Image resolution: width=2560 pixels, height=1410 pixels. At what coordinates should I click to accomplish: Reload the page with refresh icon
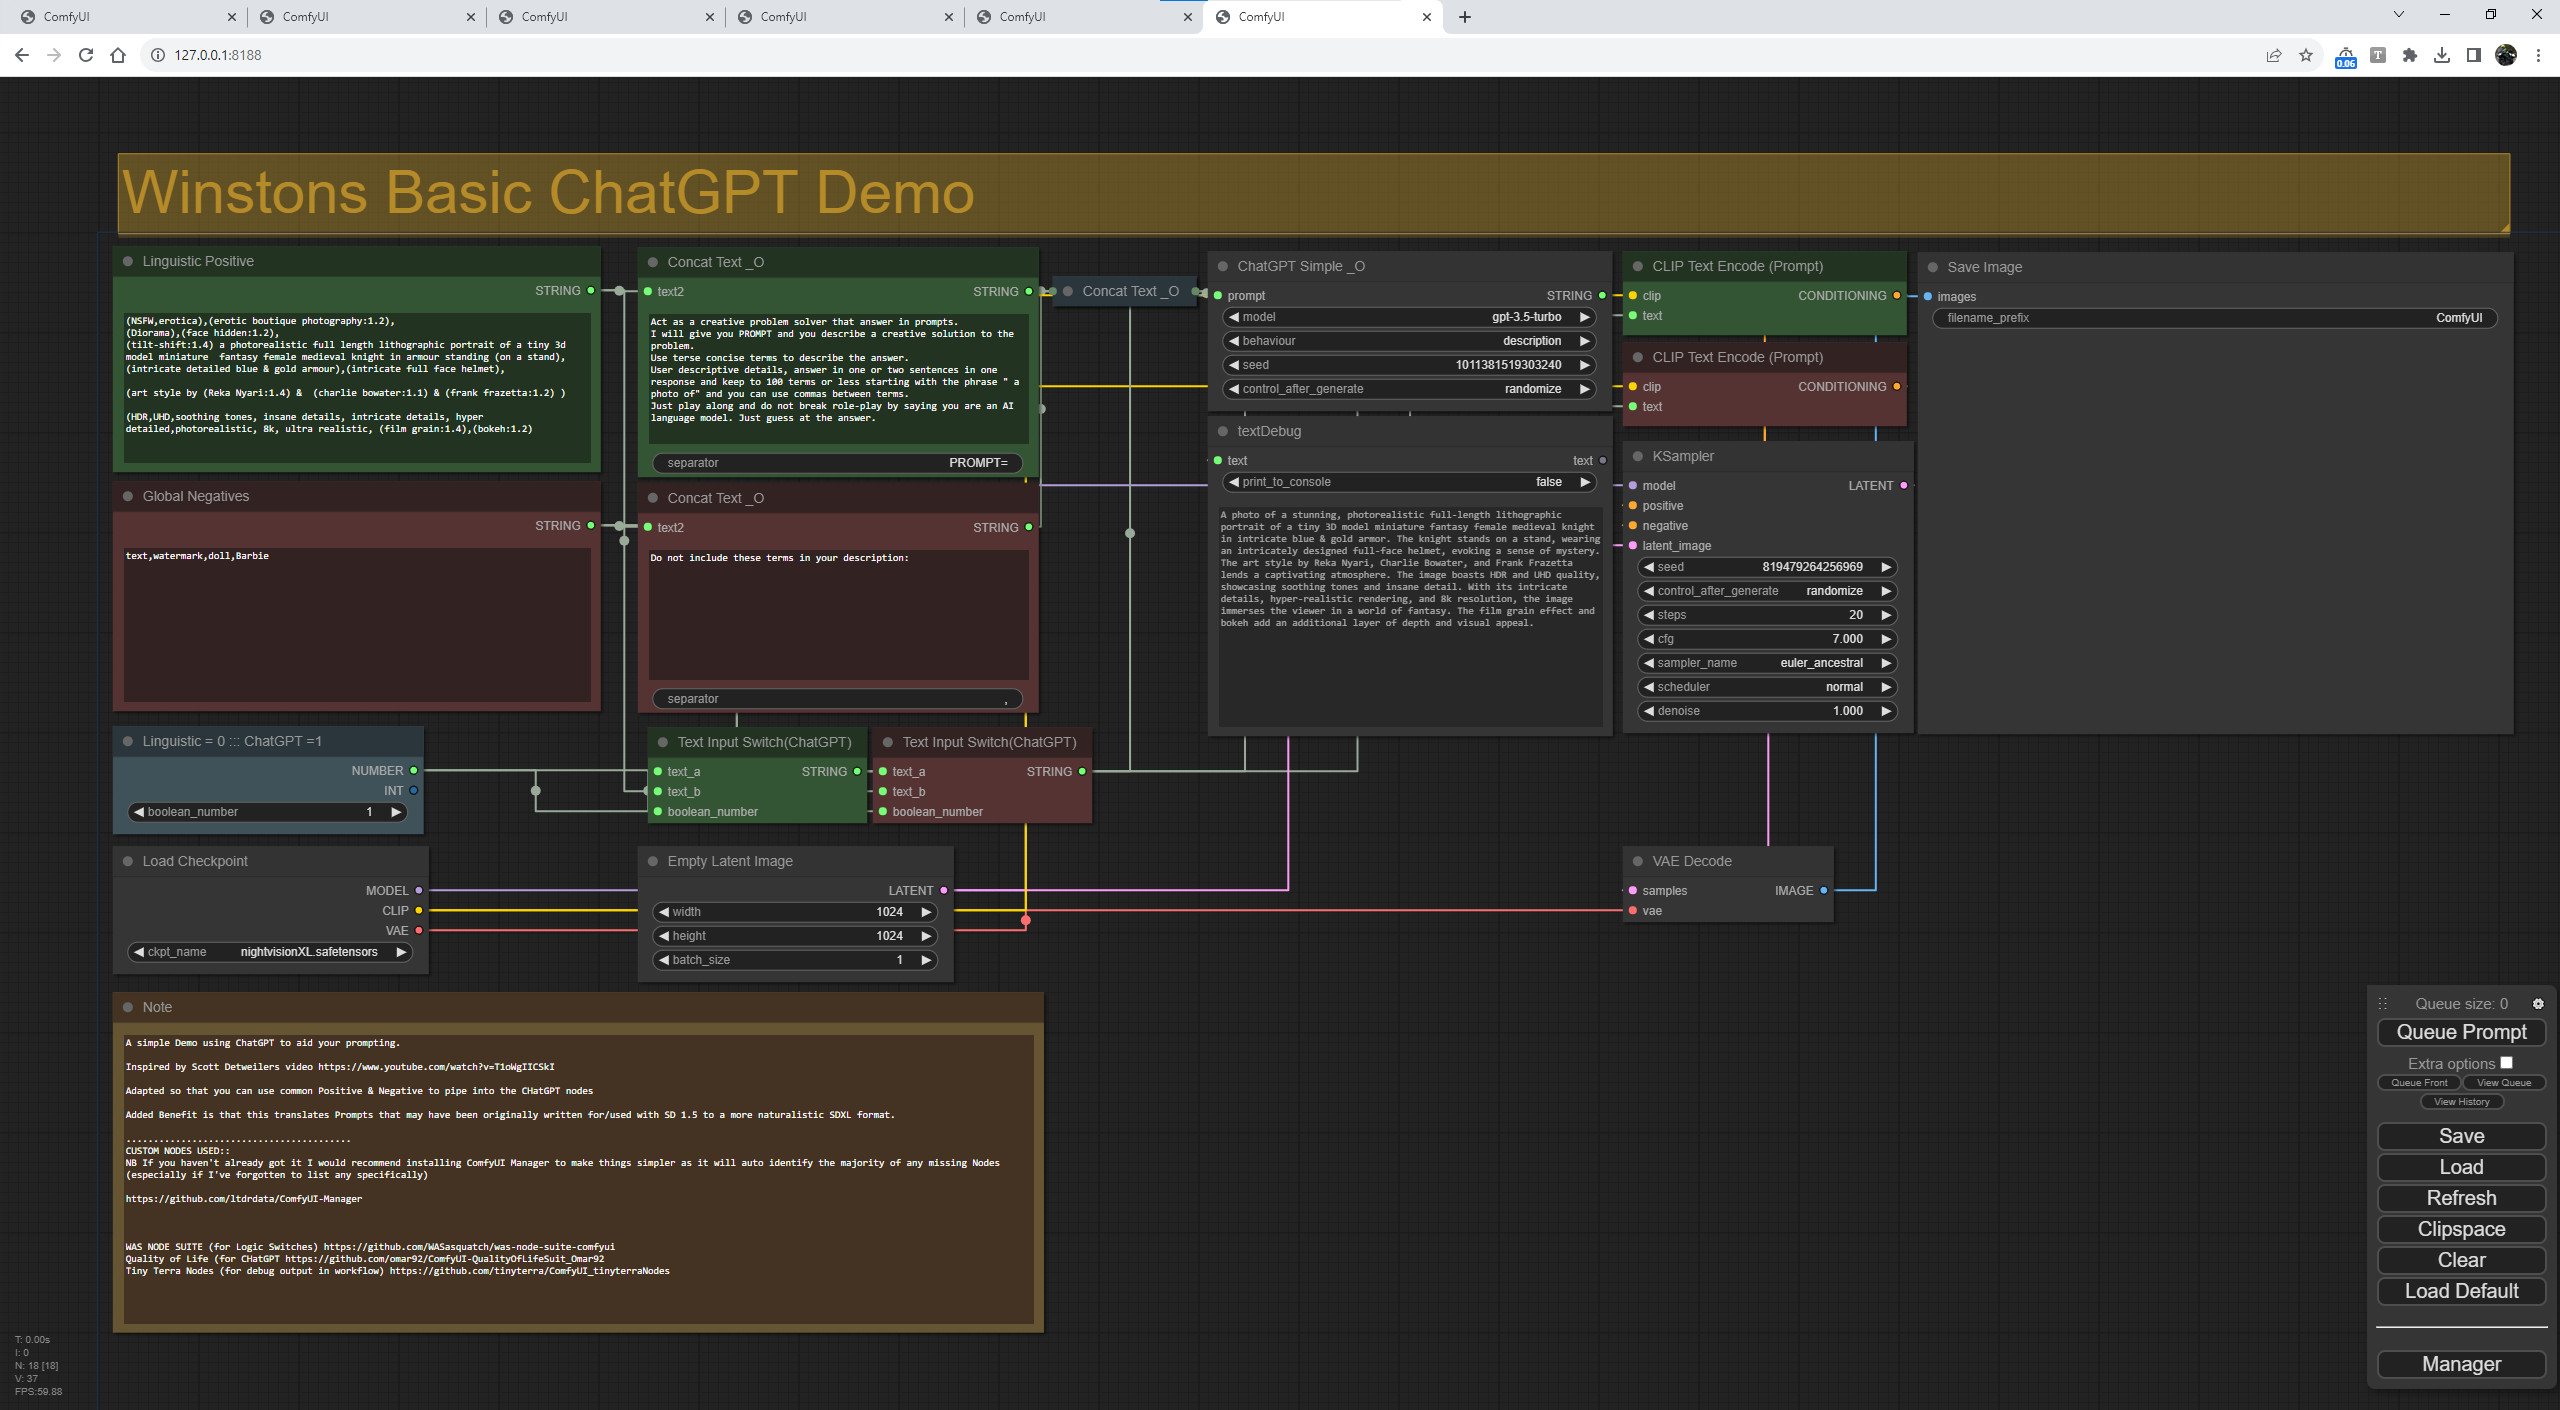86,55
